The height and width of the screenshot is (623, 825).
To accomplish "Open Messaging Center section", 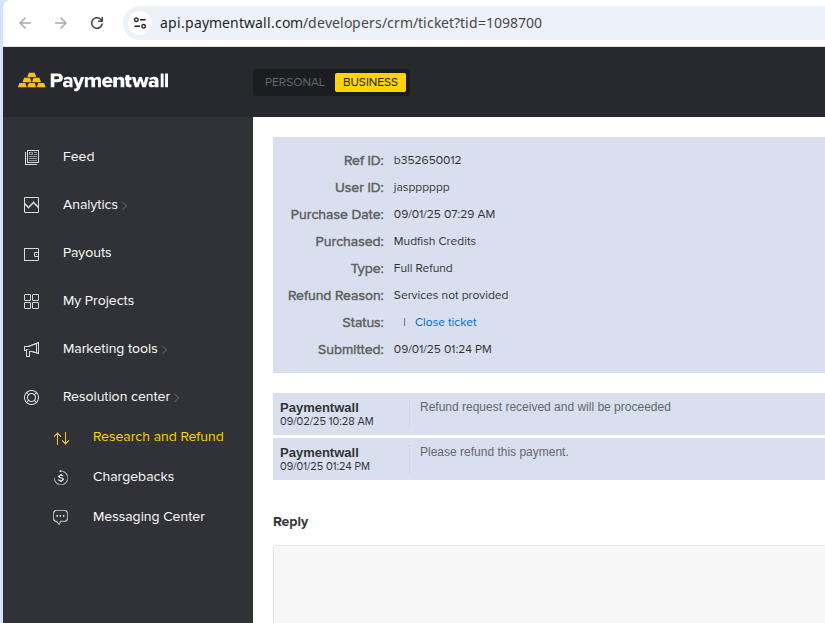I will (149, 517).
